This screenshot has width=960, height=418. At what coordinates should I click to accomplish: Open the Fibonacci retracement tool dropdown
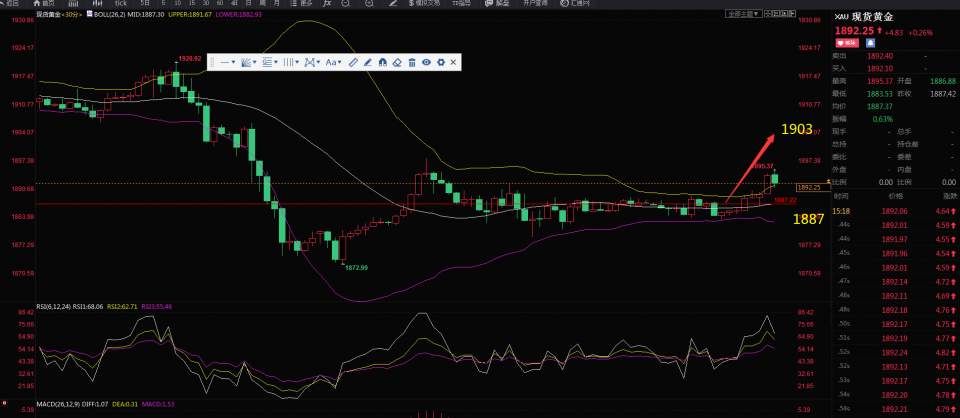[x=269, y=62]
